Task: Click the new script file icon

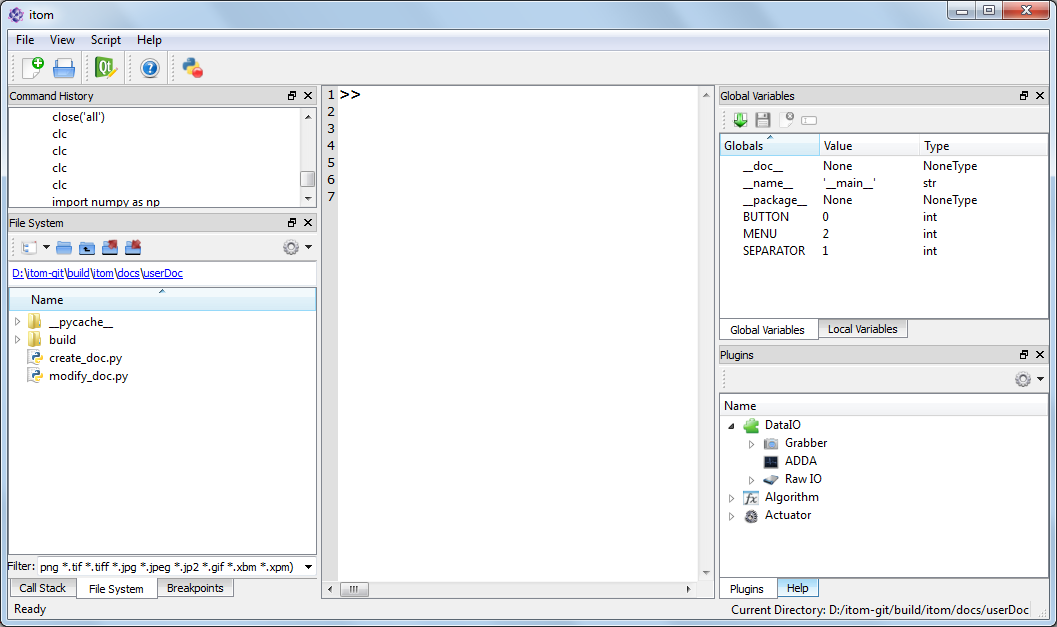Action: tap(33, 68)
